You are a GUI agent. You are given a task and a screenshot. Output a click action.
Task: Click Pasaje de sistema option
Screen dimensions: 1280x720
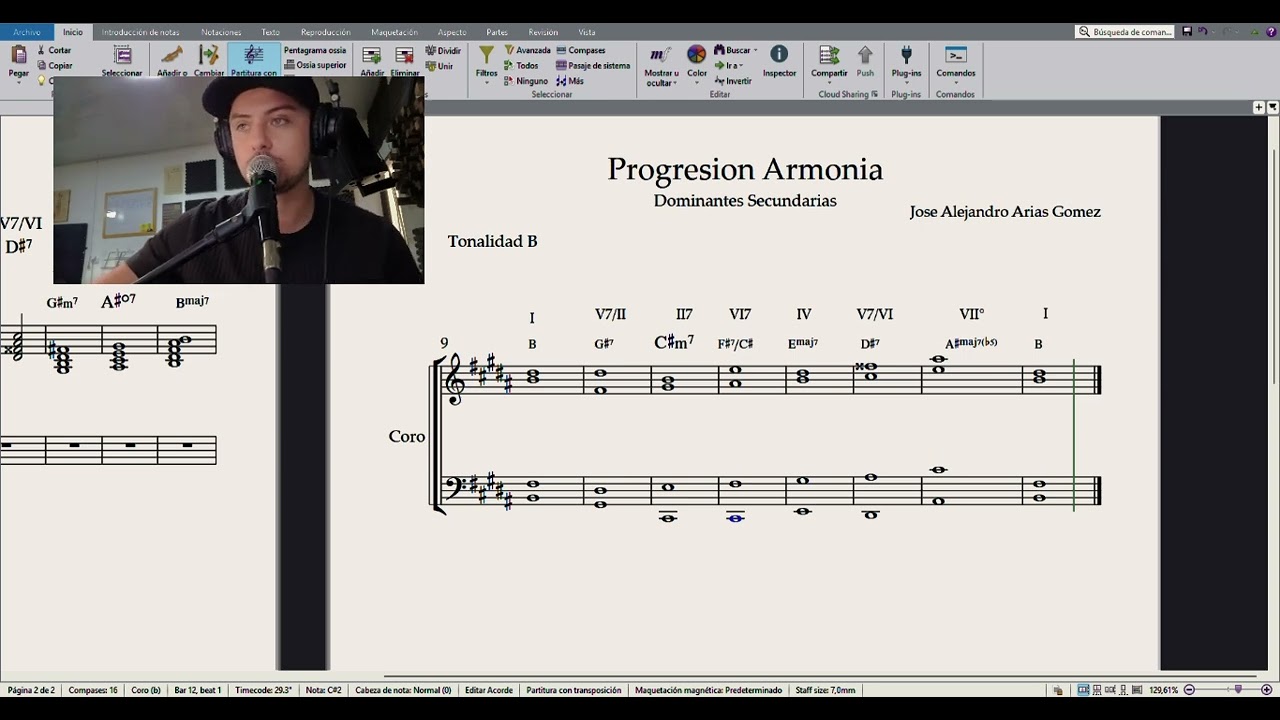coord(593,66)
